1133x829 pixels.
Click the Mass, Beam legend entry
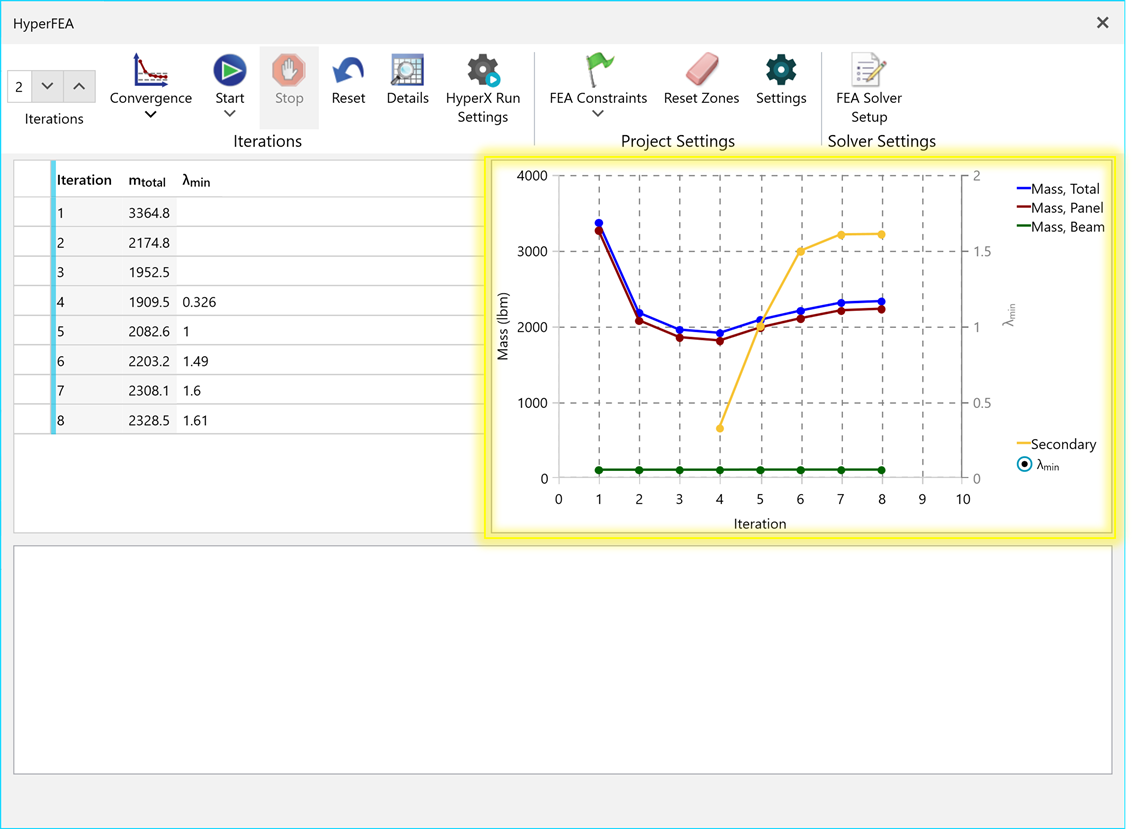coord(1061,227)
